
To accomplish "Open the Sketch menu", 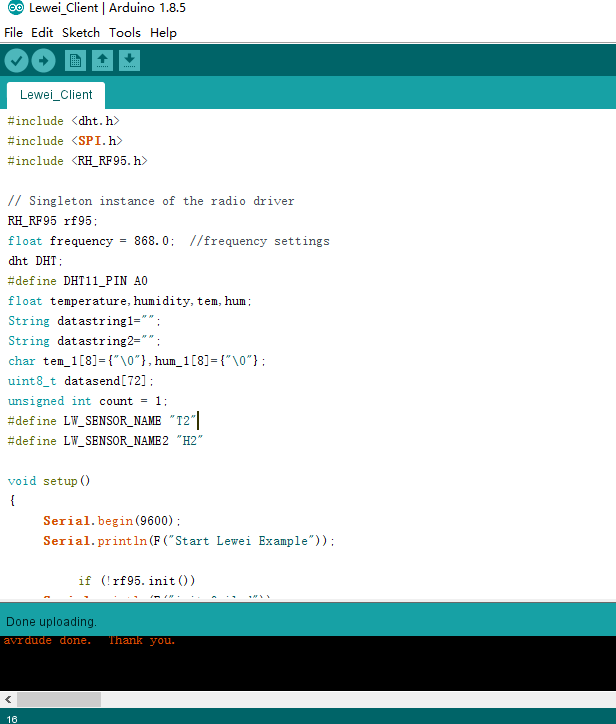I will [81, 33].
